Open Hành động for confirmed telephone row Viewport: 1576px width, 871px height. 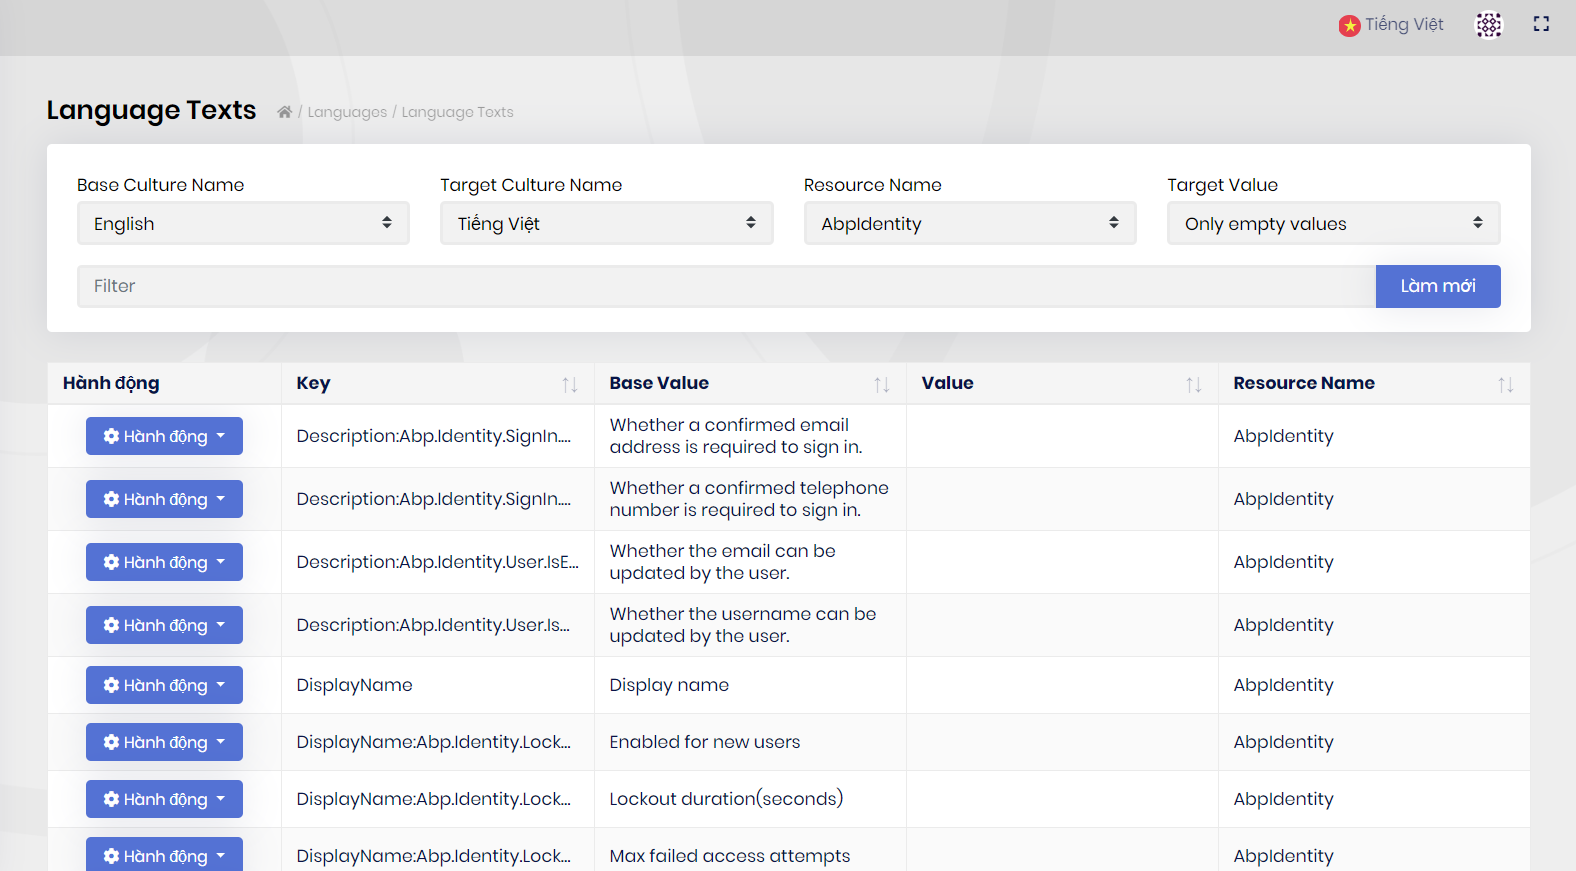tap(164, 499)
